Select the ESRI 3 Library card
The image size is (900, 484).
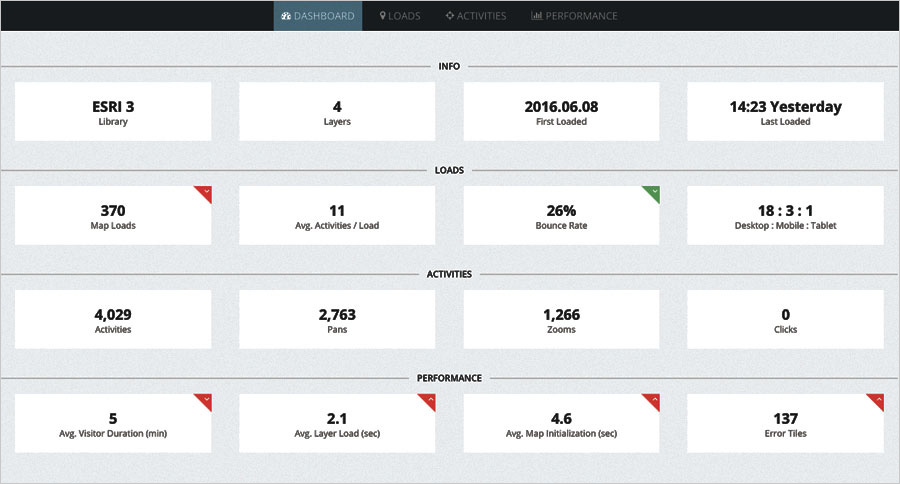point(113,111)
